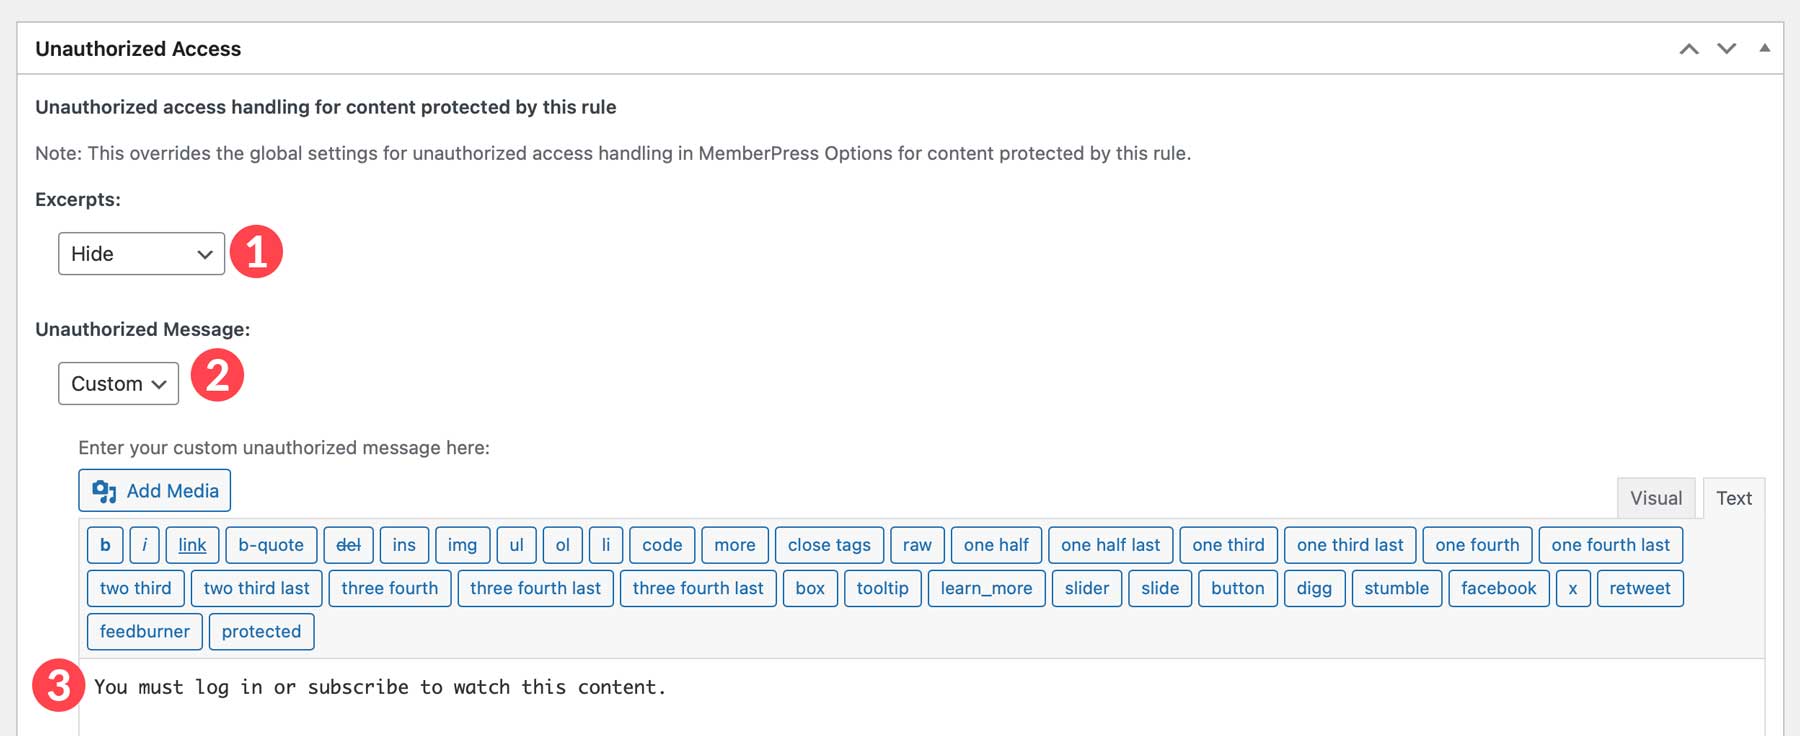This screenshot has width=1800, height=736.
Task: Insert a hyperlink using link button
Action: tap(192, 545)
